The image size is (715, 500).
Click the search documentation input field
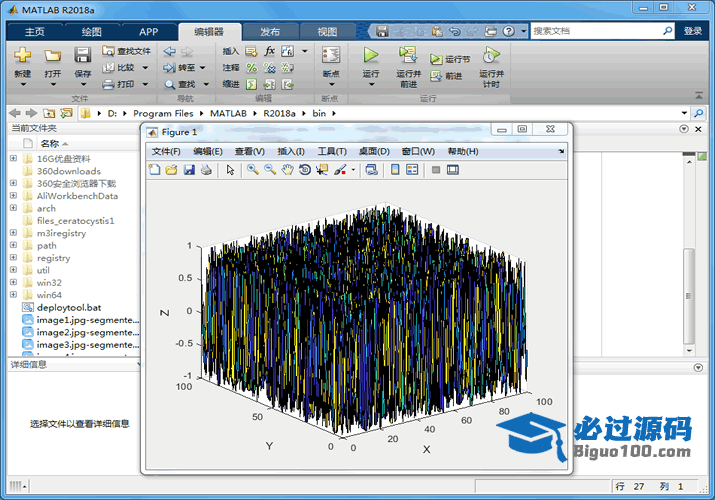(x=596, y=31)
